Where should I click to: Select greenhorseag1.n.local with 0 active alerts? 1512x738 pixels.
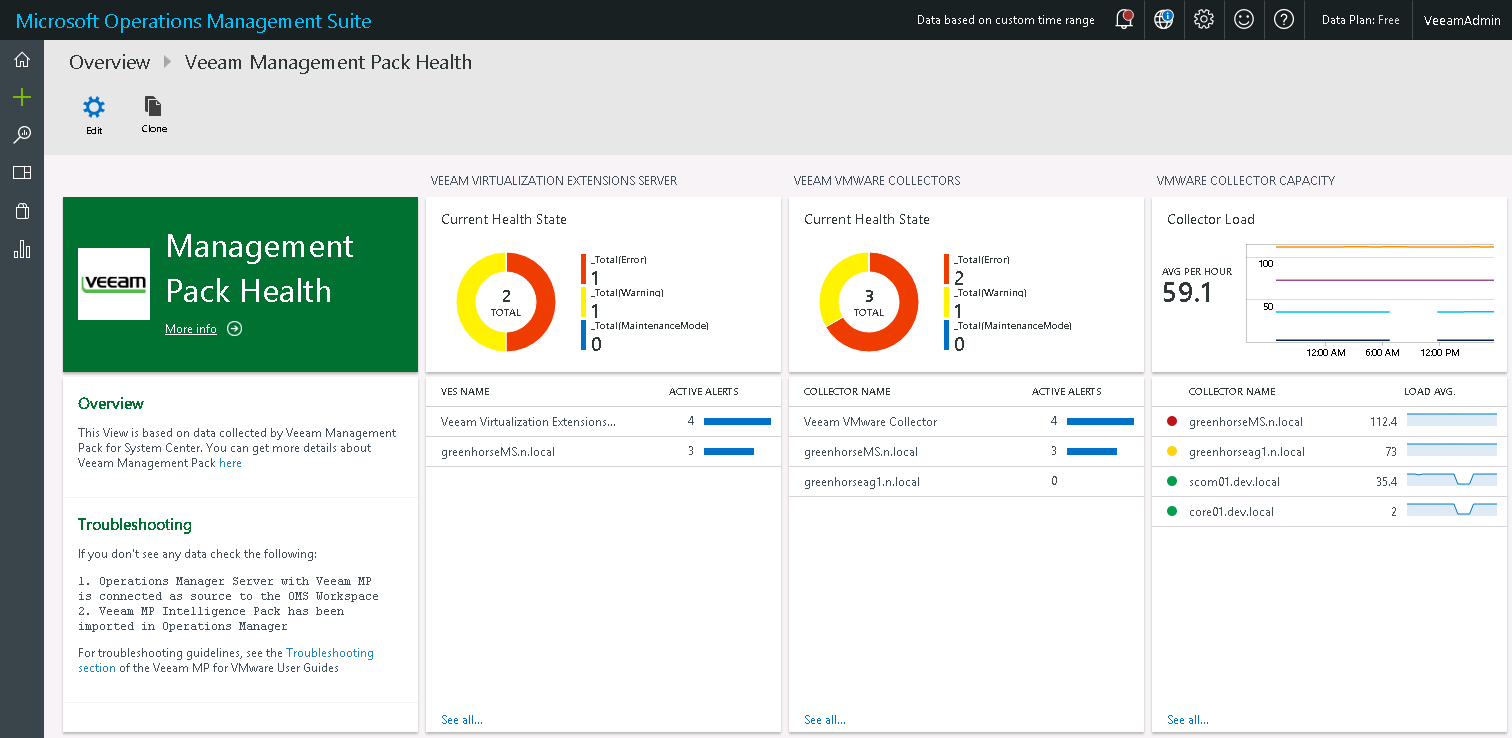coord(966,482)
